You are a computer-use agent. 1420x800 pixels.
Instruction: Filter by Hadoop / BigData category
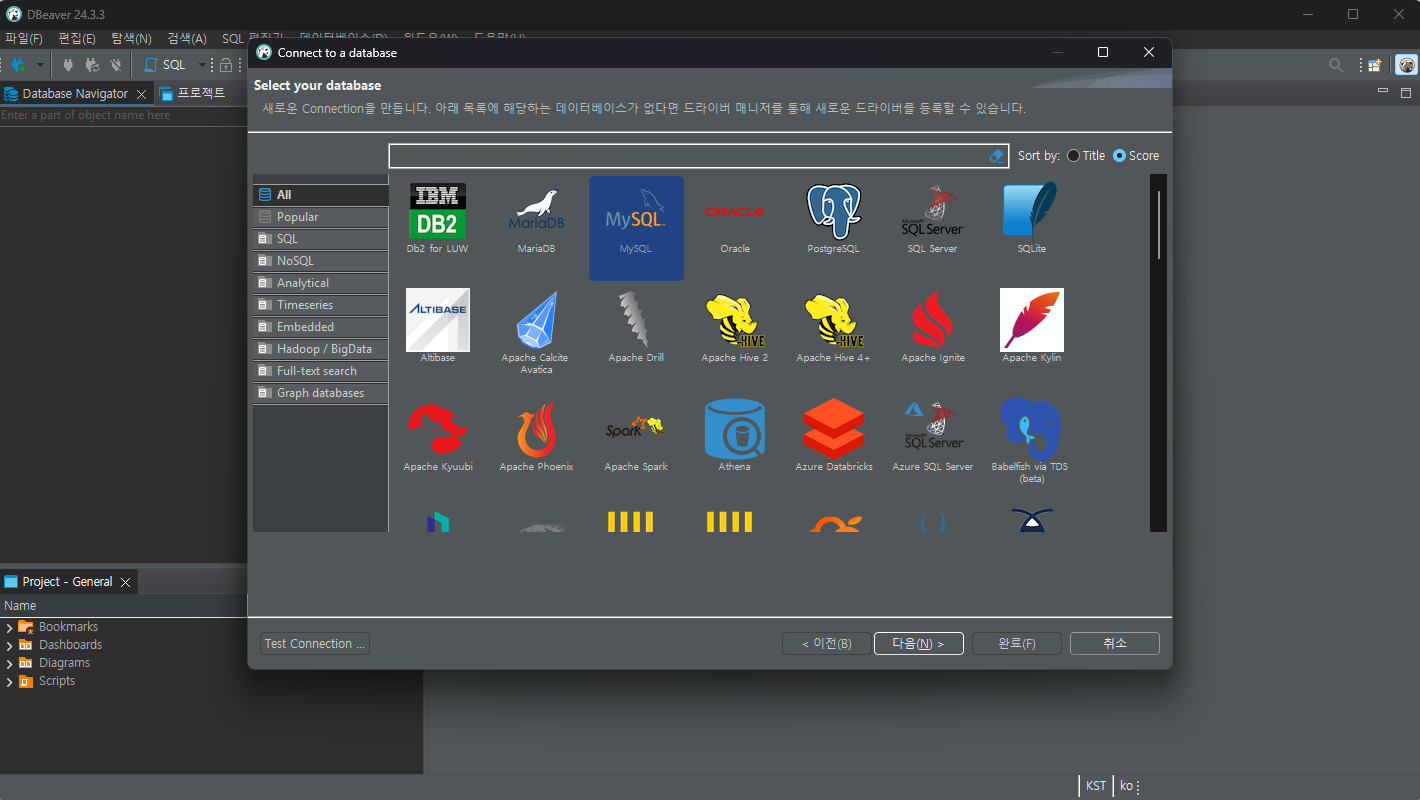point(320,349)
